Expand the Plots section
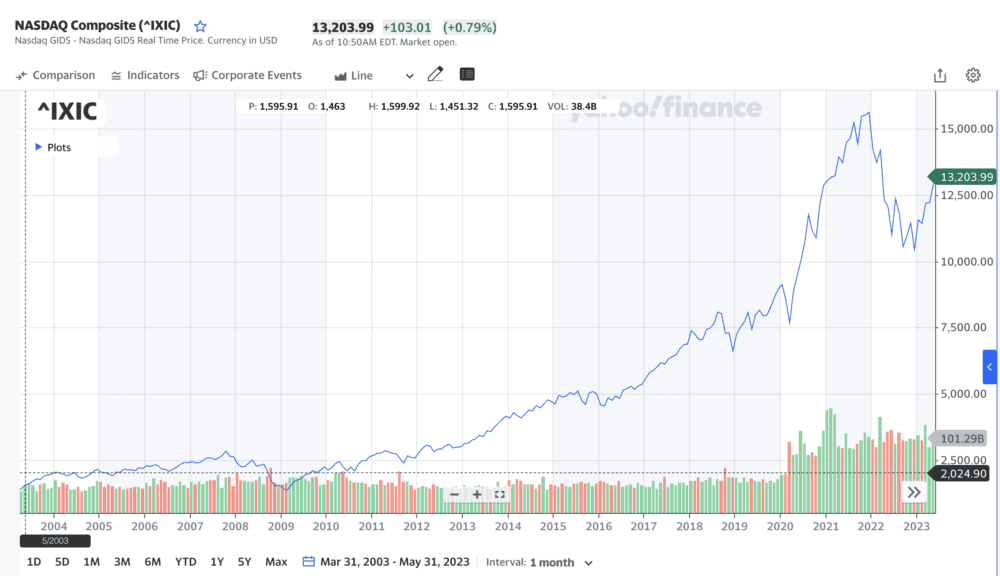The image size is (1000, 576). (x=40, y=146)
